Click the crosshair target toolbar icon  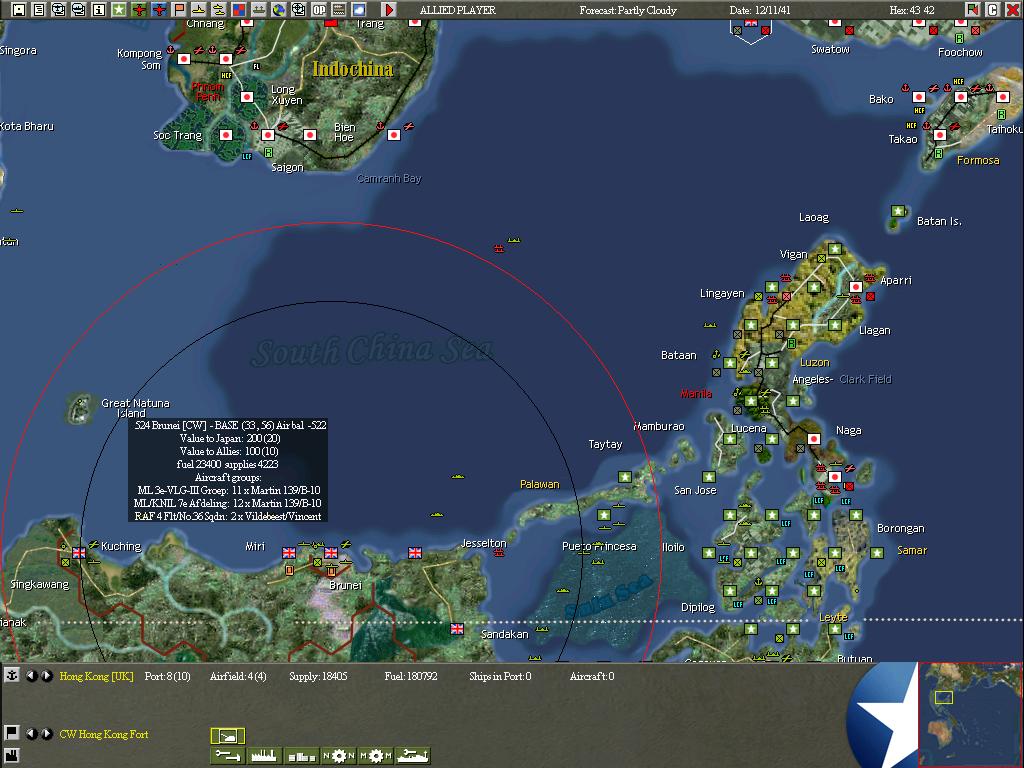[x=299, y=9]
